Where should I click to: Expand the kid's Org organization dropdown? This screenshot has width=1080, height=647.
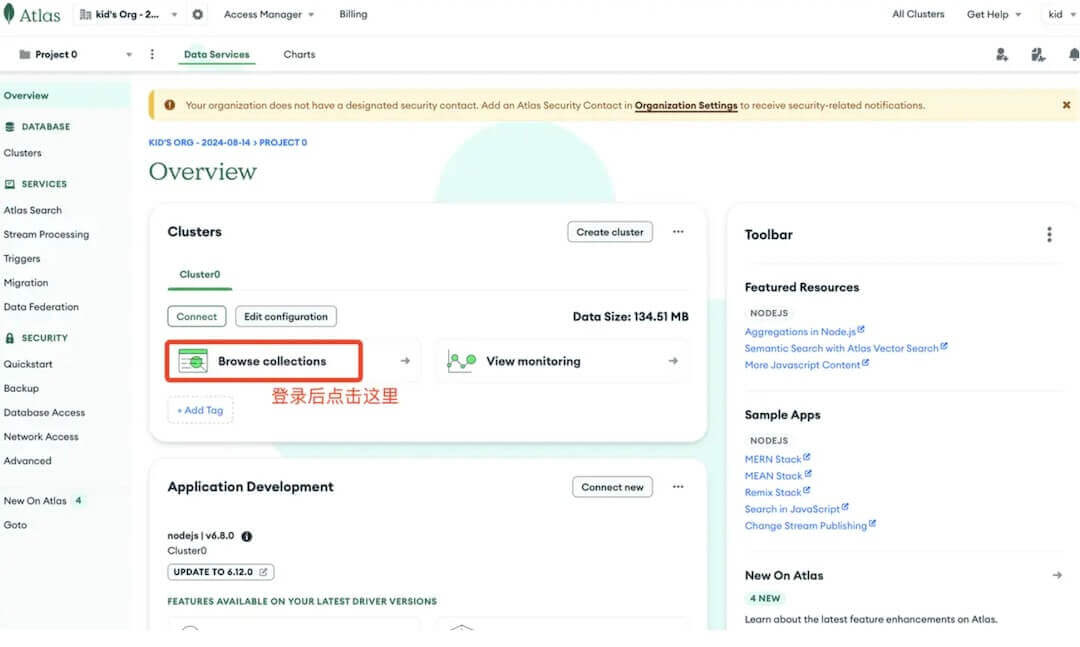pos(129,14)
